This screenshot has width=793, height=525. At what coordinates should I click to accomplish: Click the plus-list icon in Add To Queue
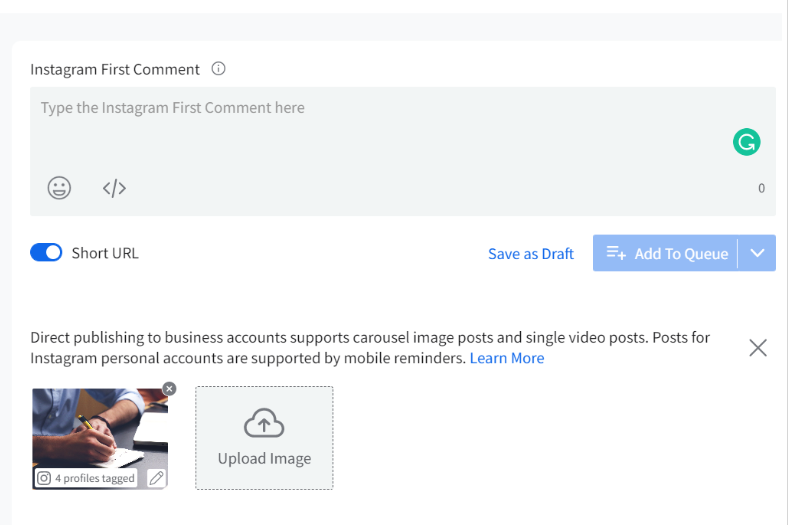coord(616,253)
